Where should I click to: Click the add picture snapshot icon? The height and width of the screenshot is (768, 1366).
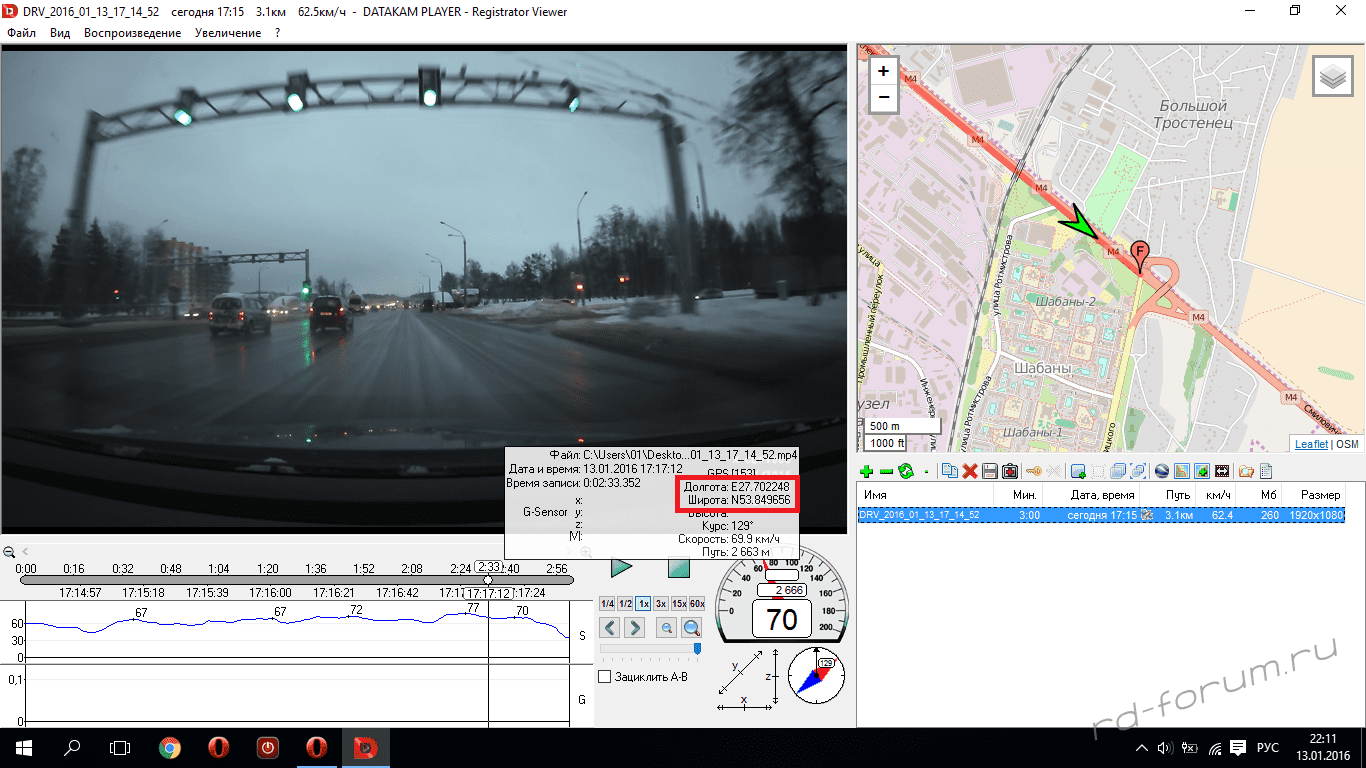(x=1078, y=471)
